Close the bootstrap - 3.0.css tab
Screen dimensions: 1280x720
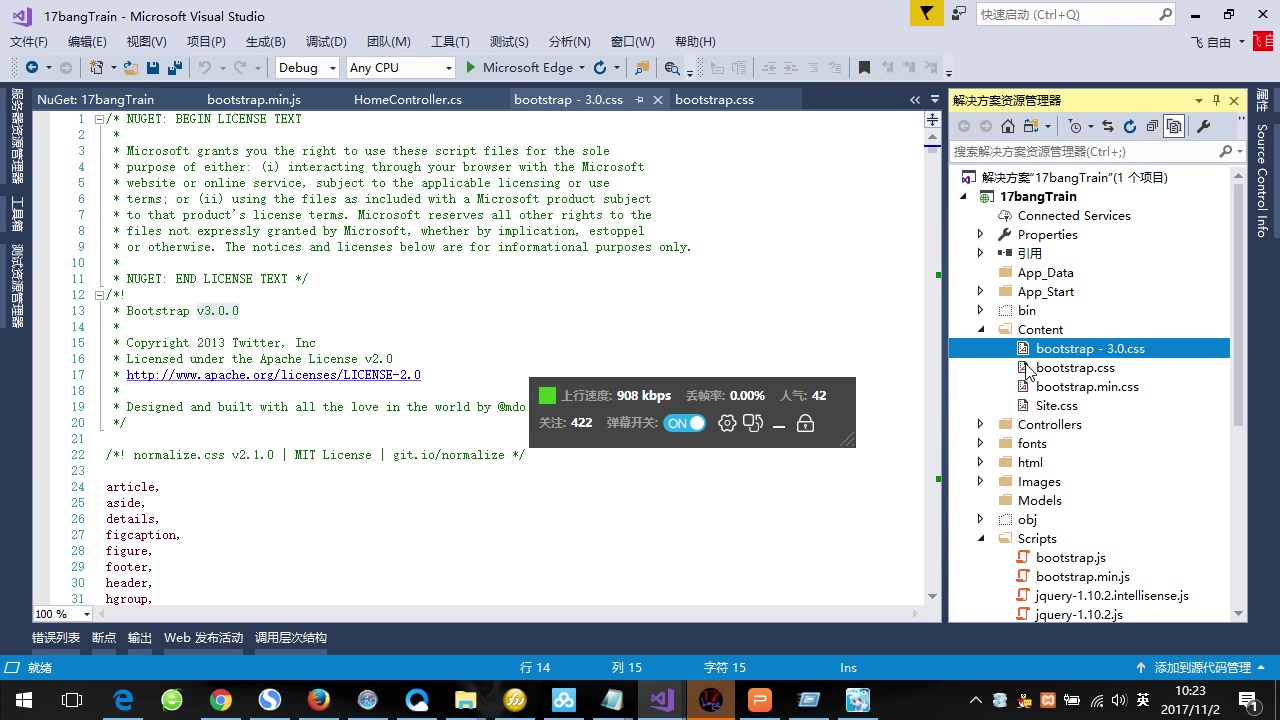click(658, 100)
